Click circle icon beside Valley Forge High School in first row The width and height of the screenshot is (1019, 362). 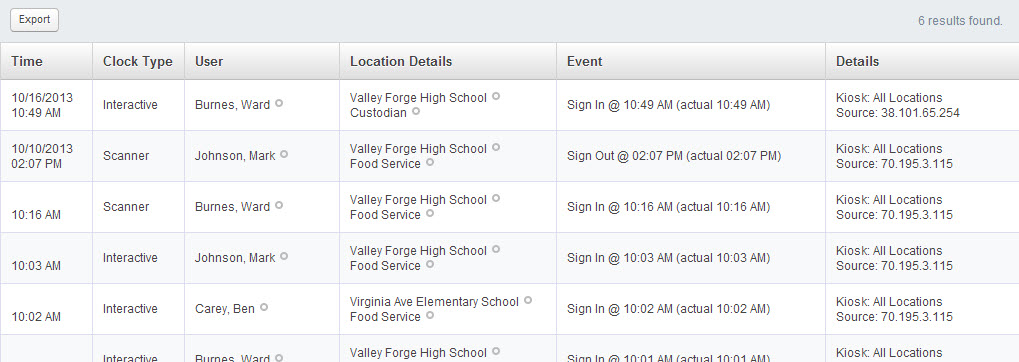pyautogui.click(x=496, y=96)
